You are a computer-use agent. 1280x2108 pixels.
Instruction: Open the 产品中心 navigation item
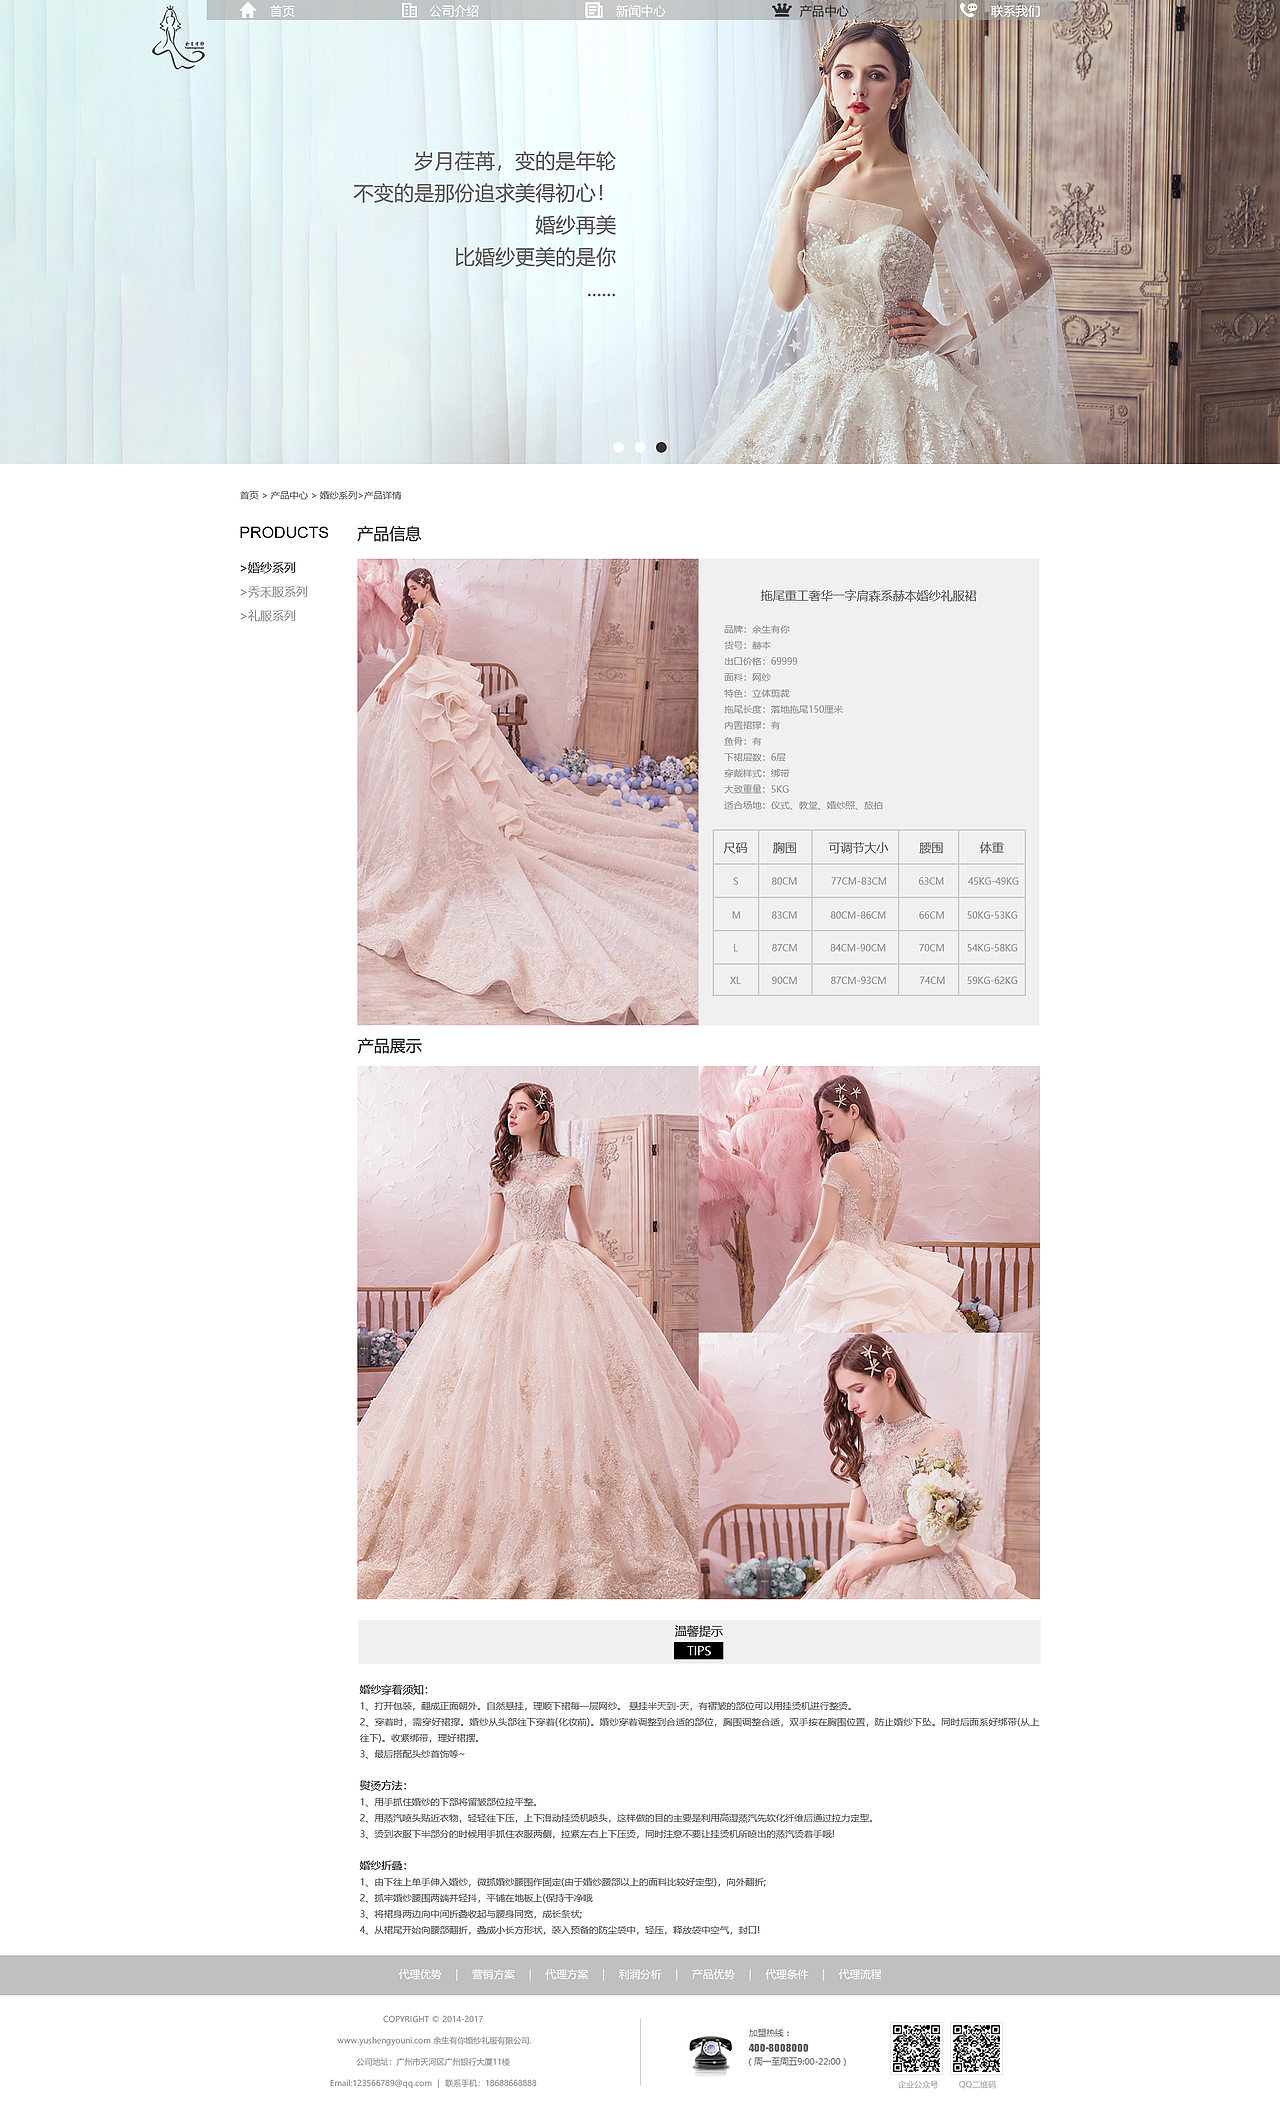pos(824,11)
